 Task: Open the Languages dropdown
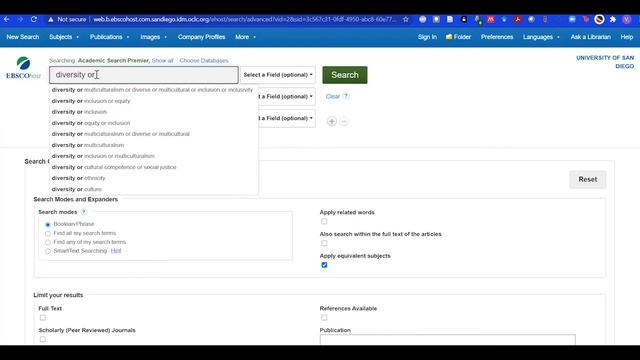(541, 37)
